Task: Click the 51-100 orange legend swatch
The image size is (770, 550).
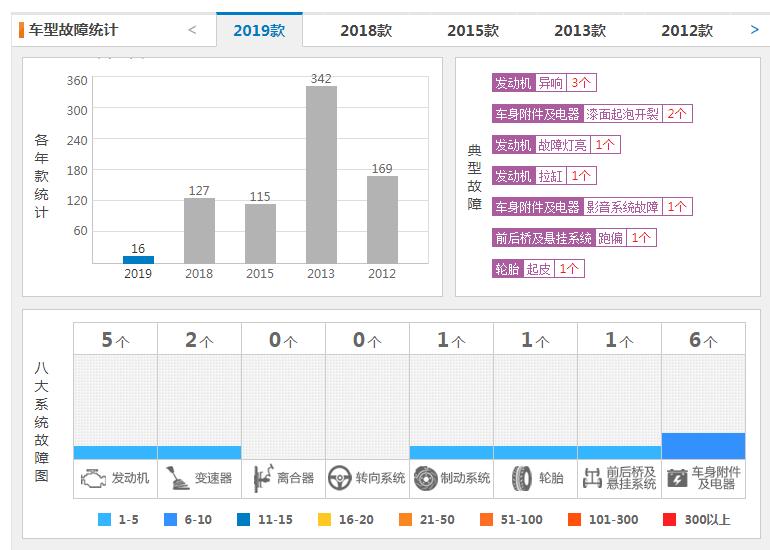Action: [486, 520]
